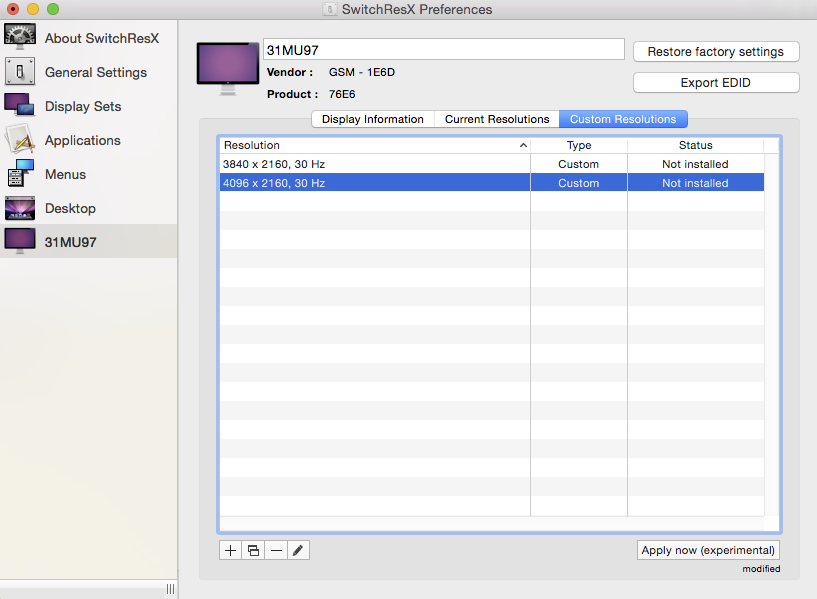
Task: Click the Vendor value GSM - 1E6D
Action: [x=362, y=72]
